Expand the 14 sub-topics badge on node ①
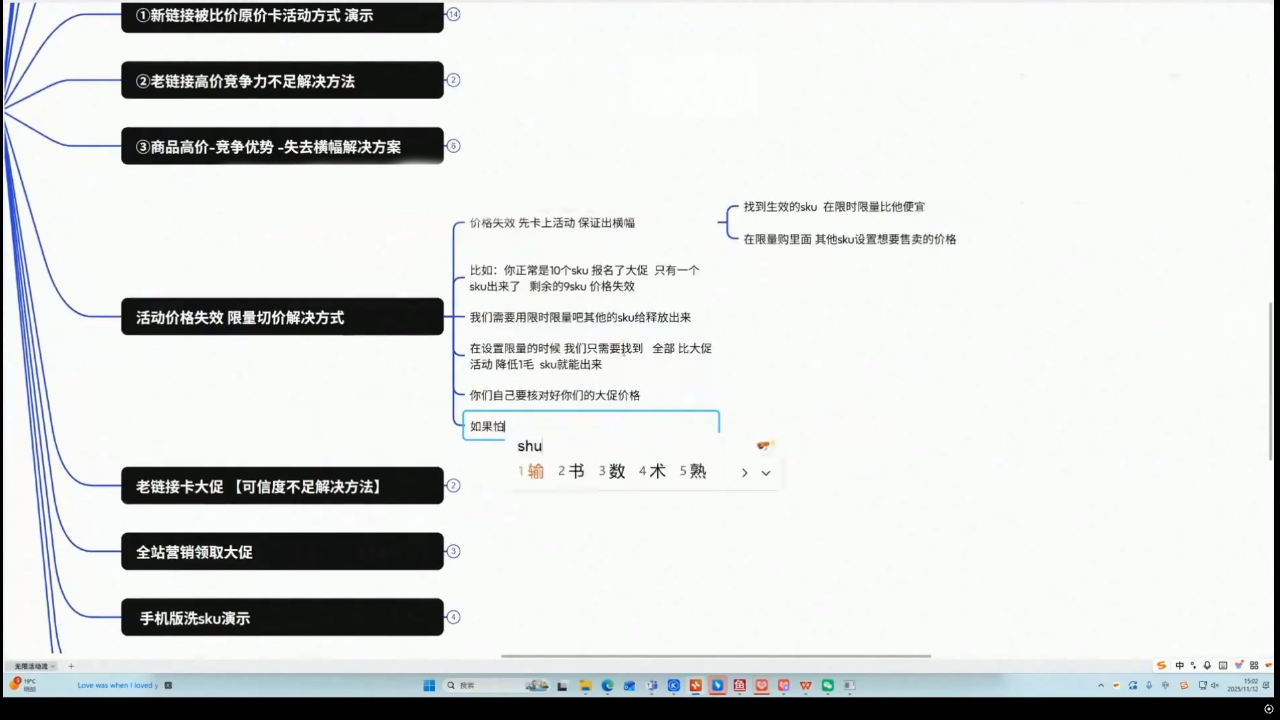This screenshot has height=720, width=1280. click(x=453, y=14)
